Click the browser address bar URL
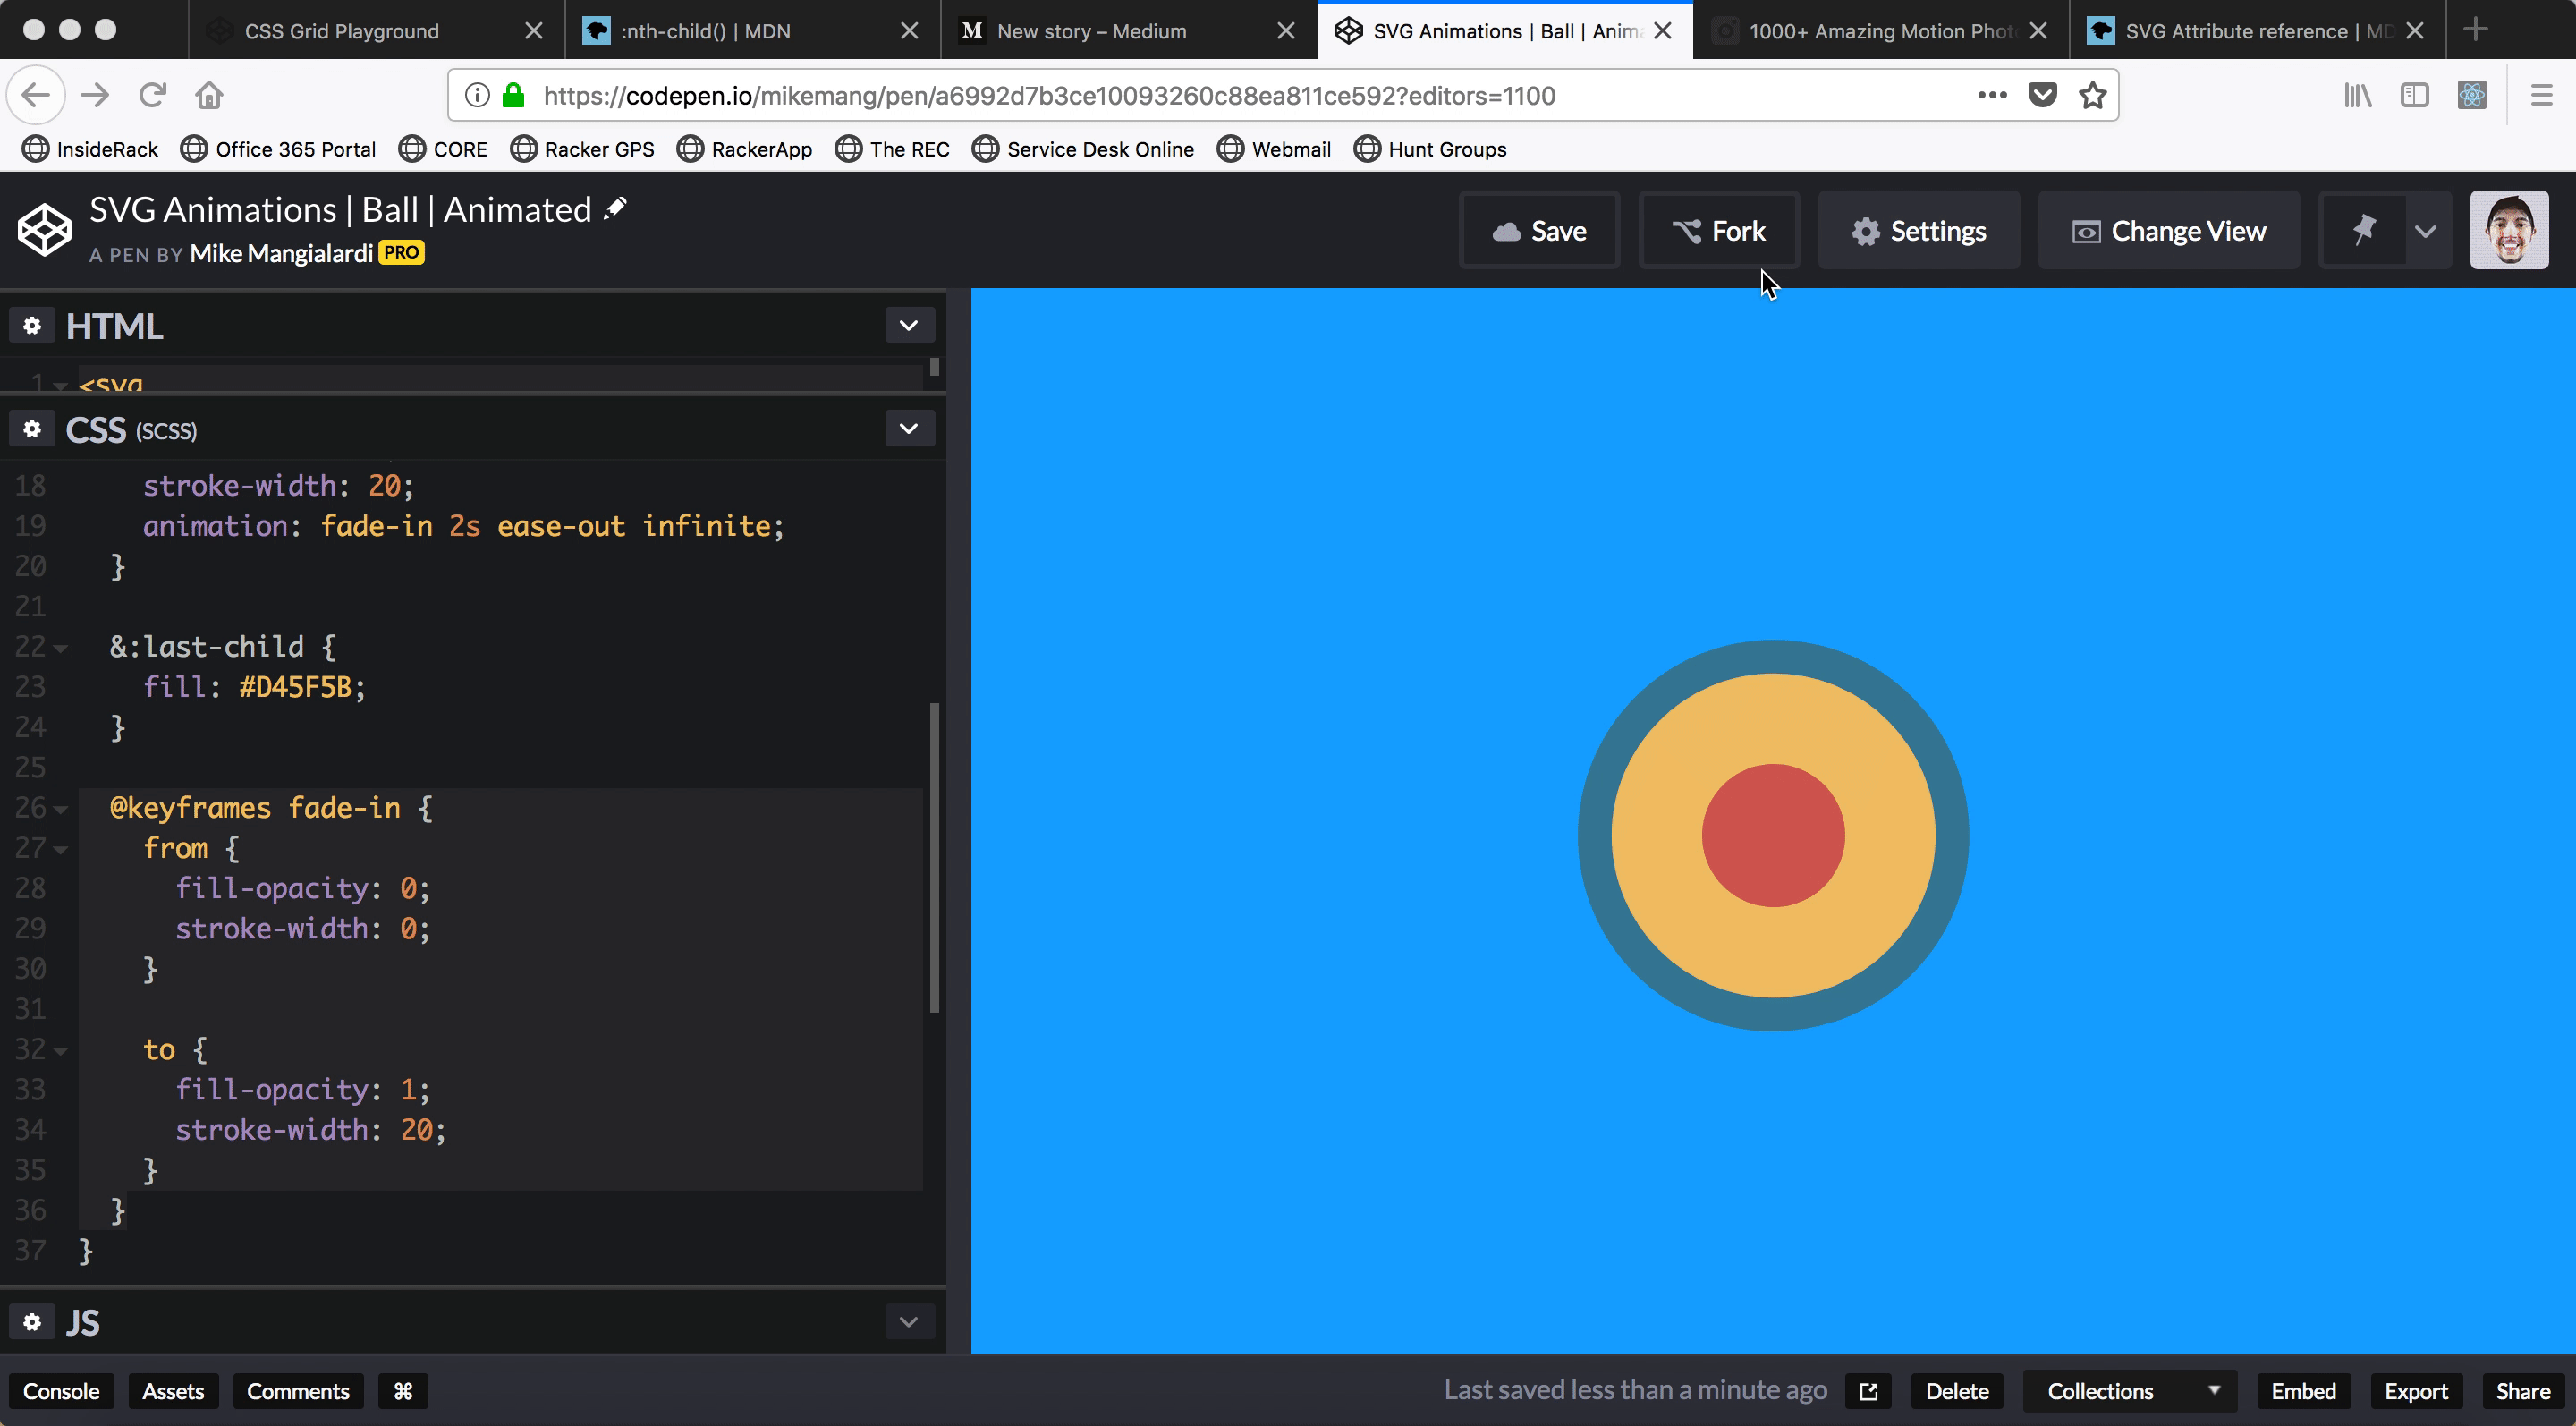The height and width of the screenshot is (1426, 2576). click(x=1049, y=95)
